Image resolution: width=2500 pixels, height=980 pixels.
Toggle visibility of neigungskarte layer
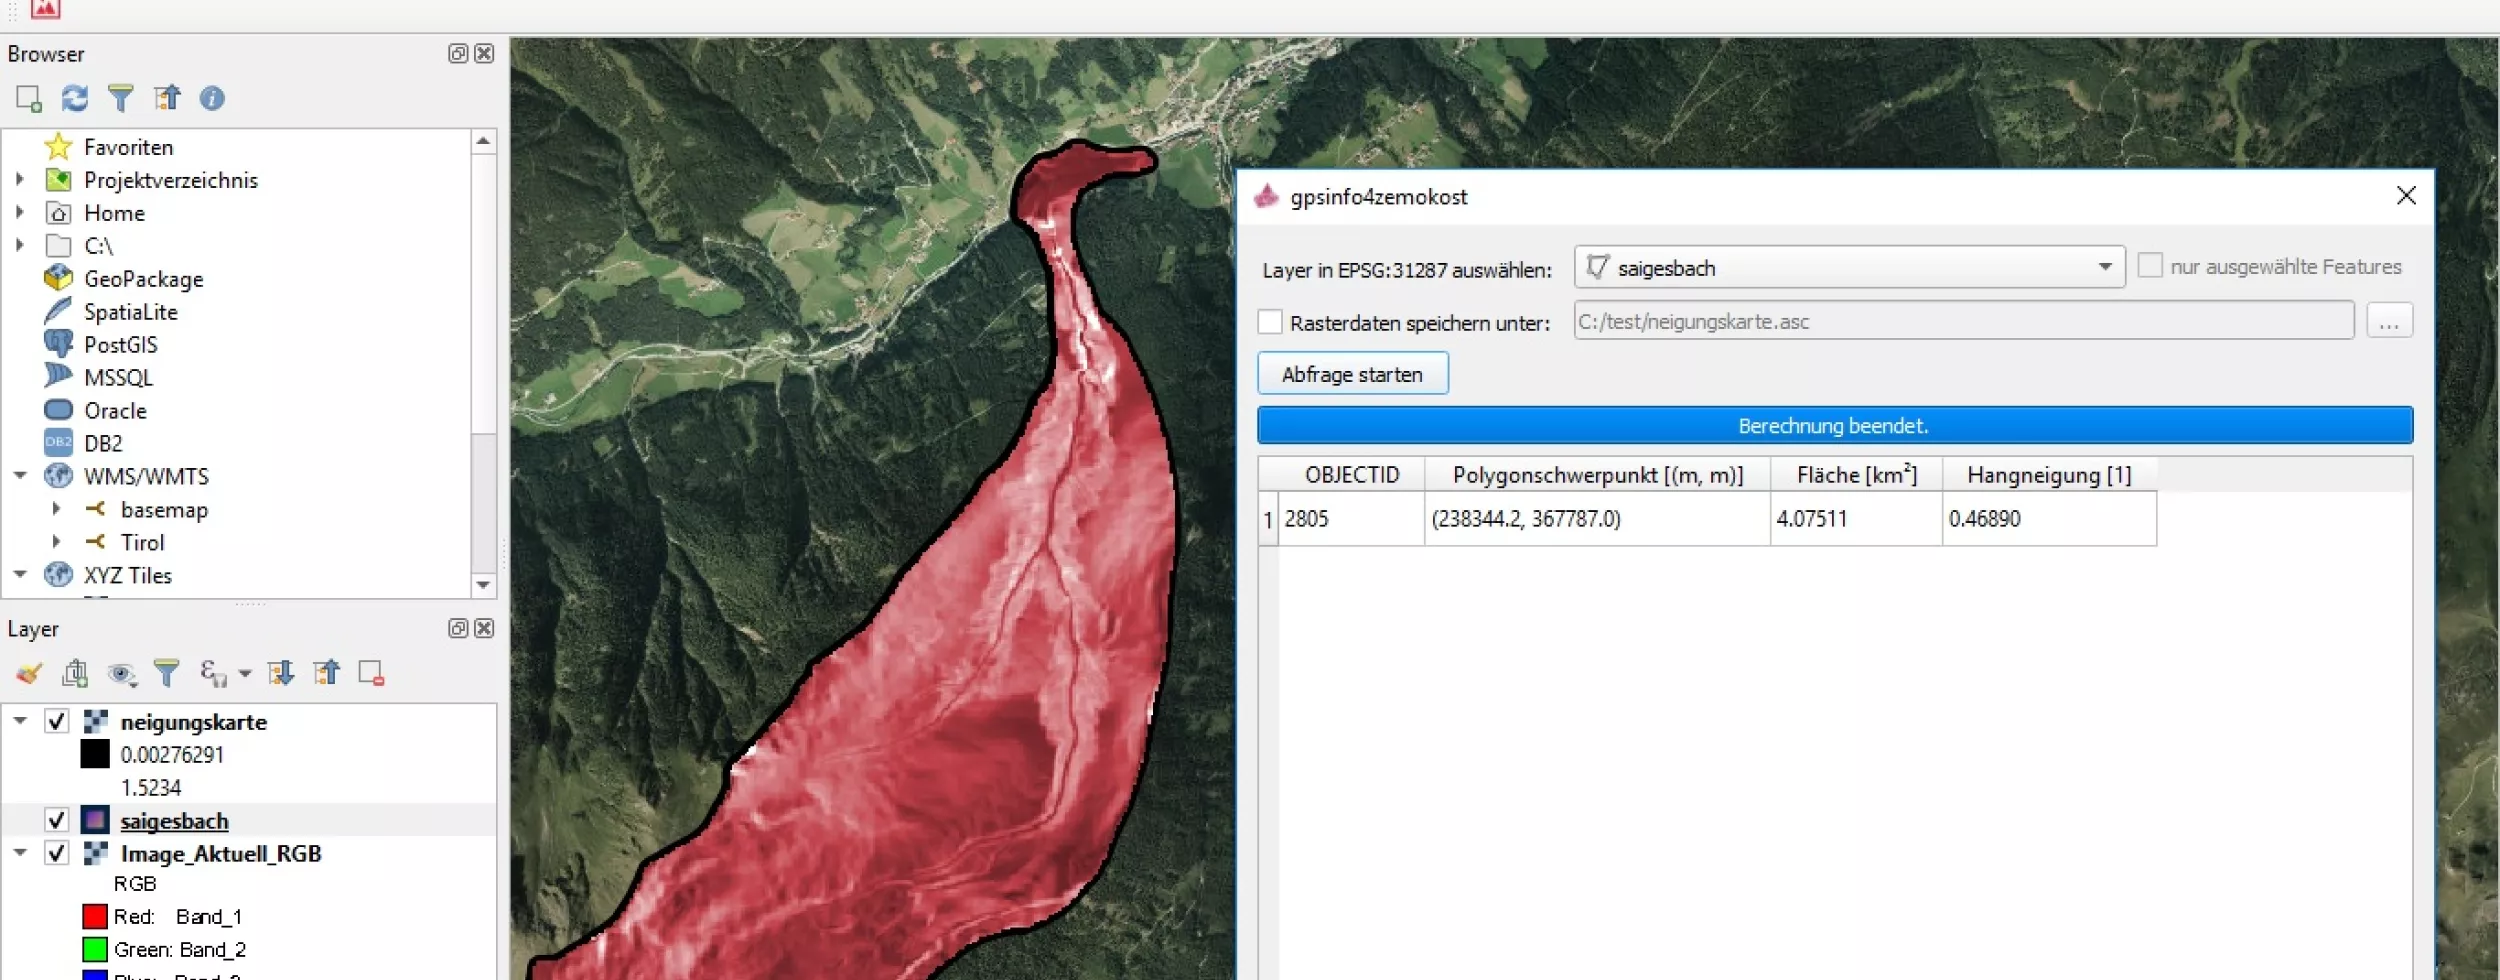(x=57, y=721)
